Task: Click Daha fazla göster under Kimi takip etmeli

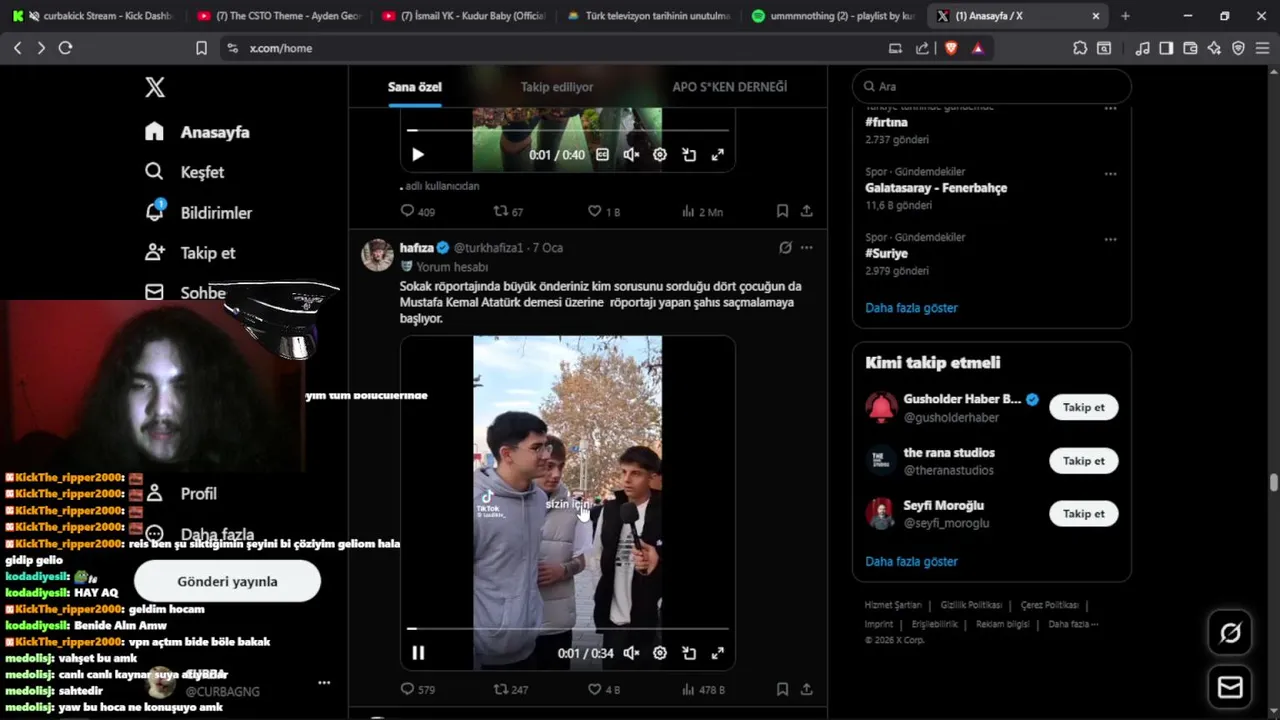Action: point(911,562)
